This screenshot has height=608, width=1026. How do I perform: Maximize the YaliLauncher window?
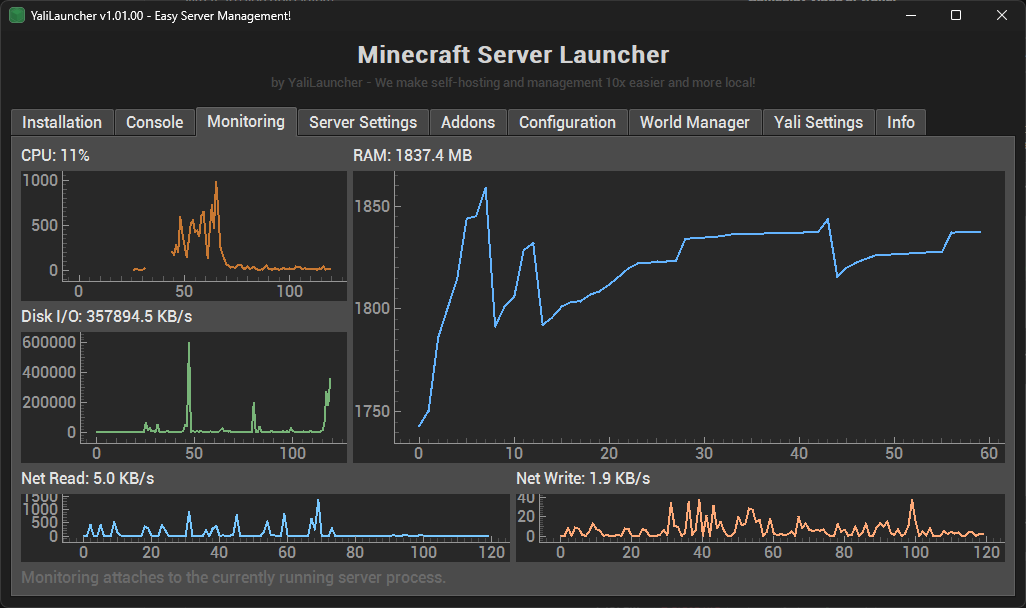[x=956, y=15]
